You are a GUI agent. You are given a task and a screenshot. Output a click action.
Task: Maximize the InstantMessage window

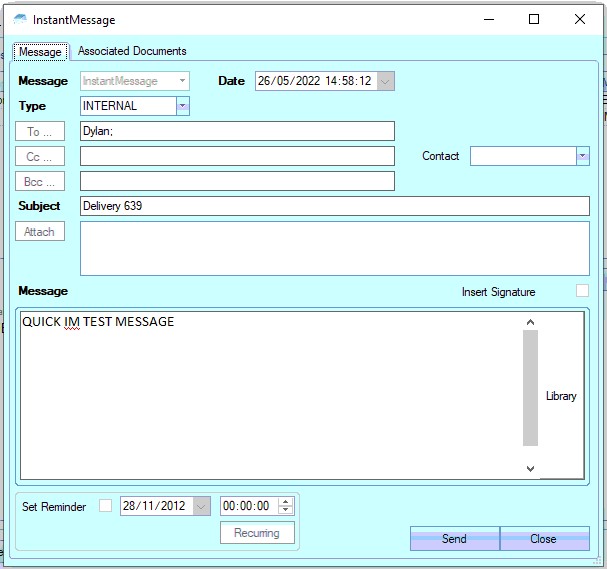click(534, 19)
